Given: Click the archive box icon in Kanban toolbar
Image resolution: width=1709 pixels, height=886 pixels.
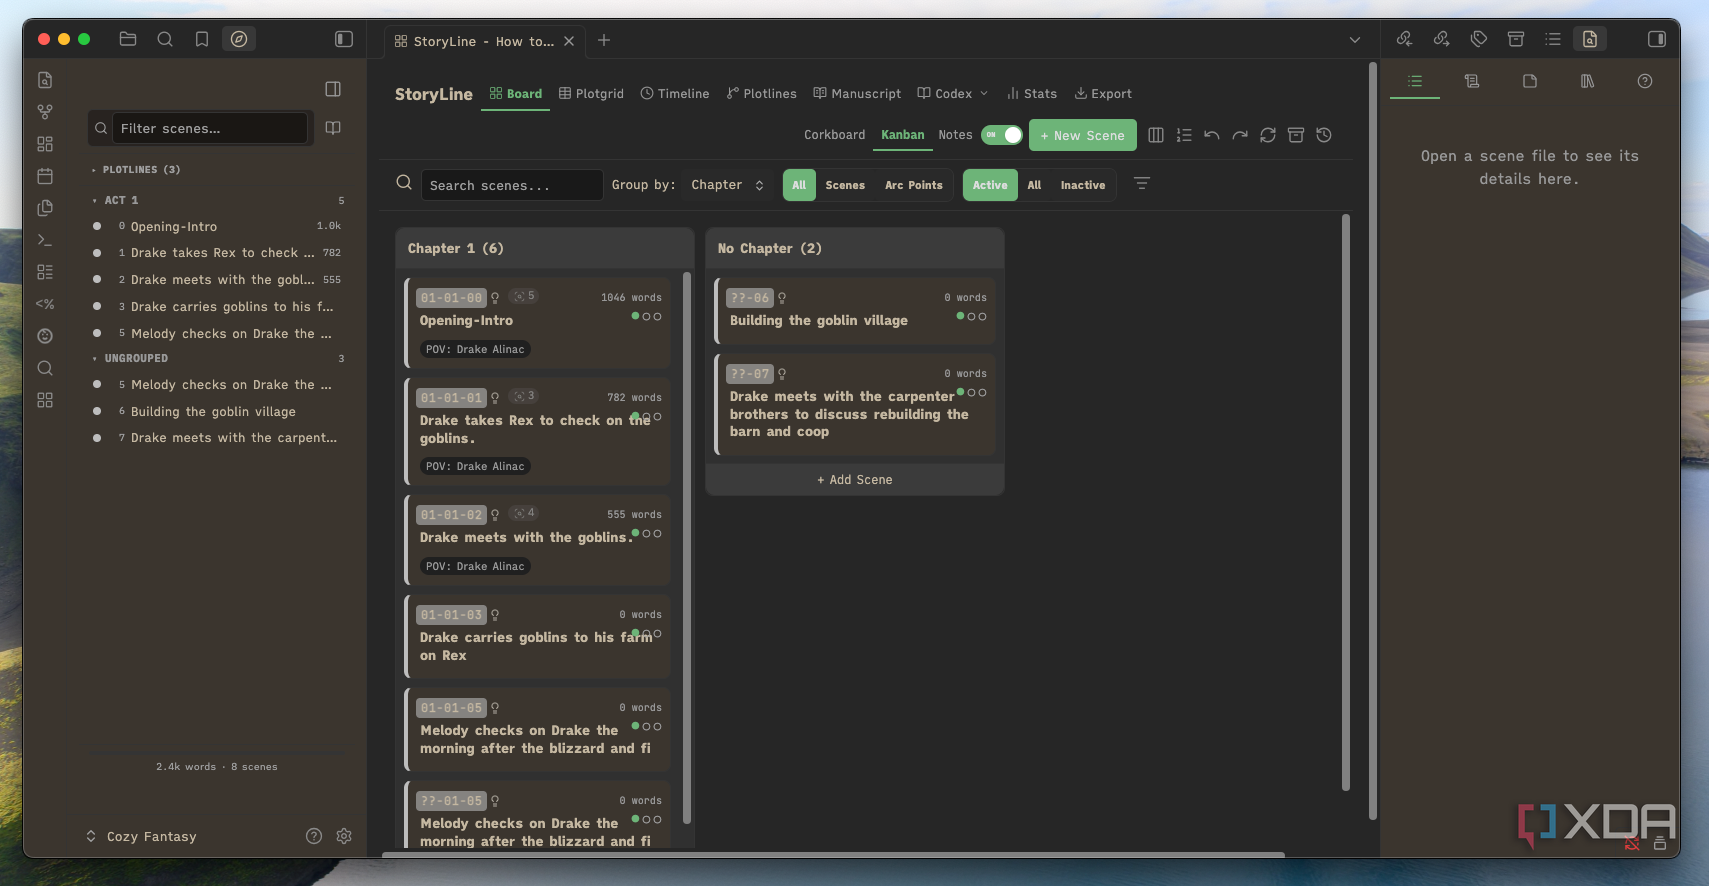Looking at the screenshot, I should pos(1296,135).
